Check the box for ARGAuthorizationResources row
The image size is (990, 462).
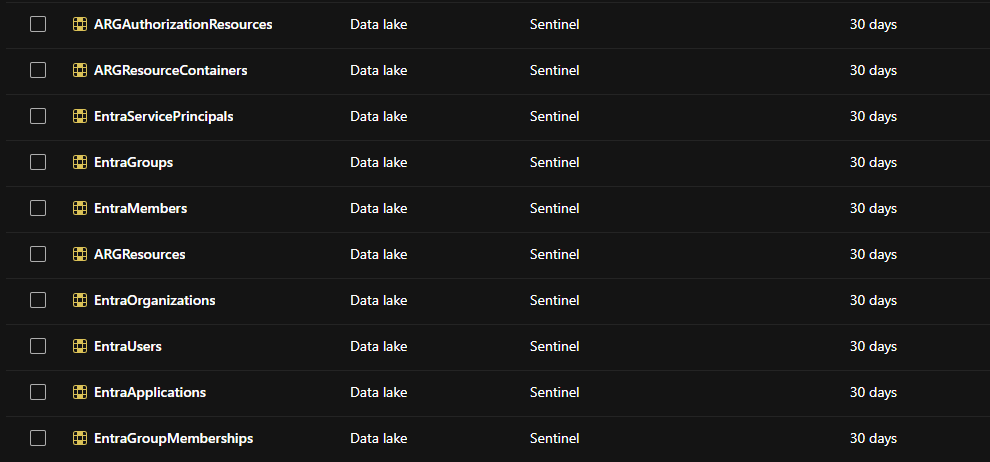[x=38, y=25]
